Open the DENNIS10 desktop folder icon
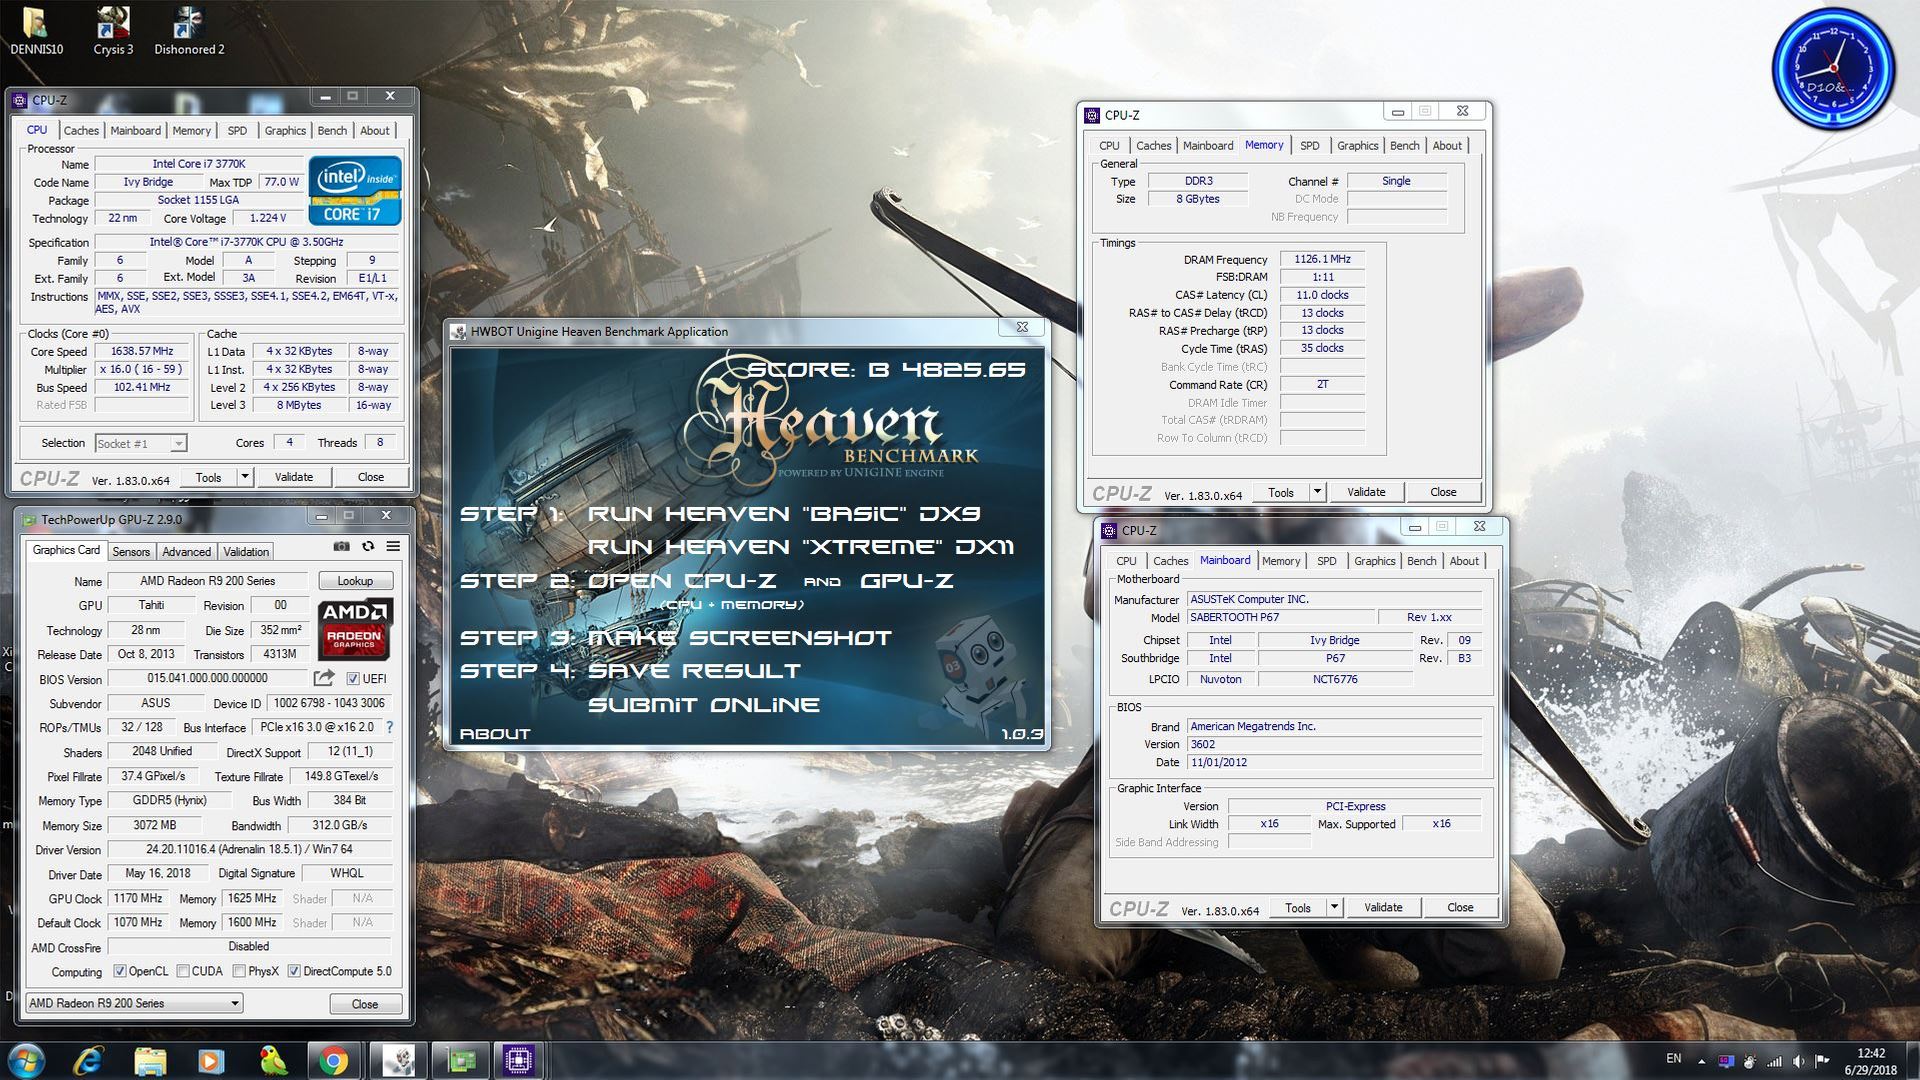The image size is (1920, 1080). click(x=36, y=30)
